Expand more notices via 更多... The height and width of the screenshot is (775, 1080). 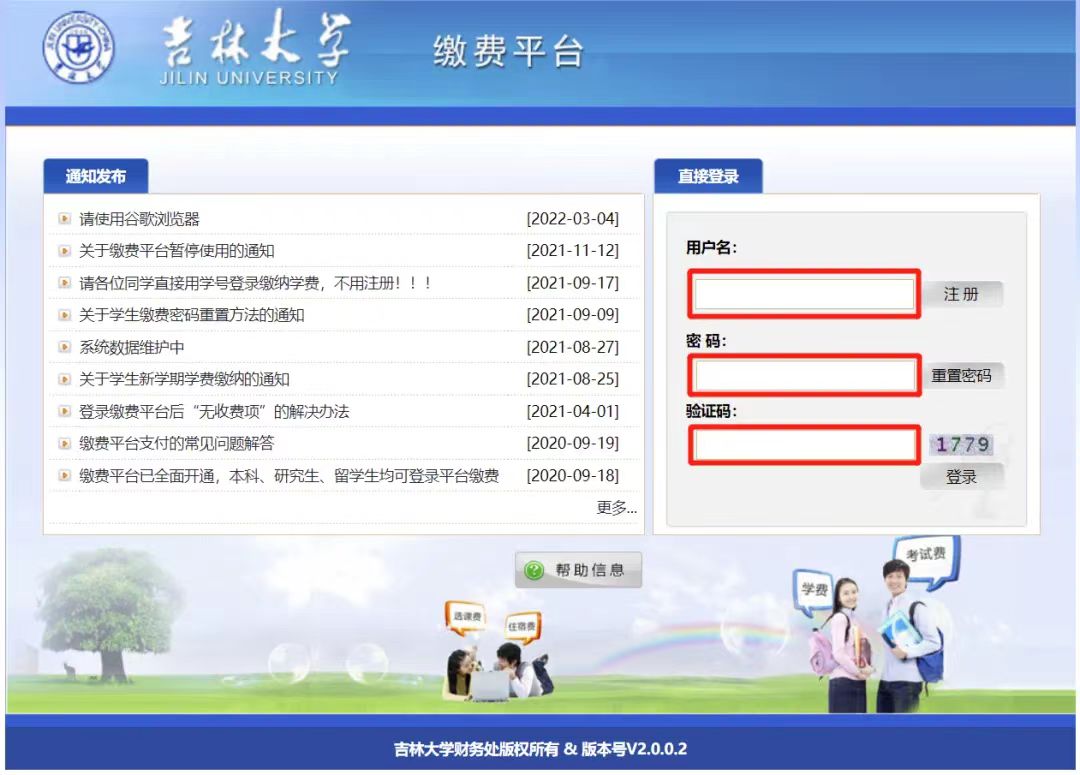[x=616, y=507]
